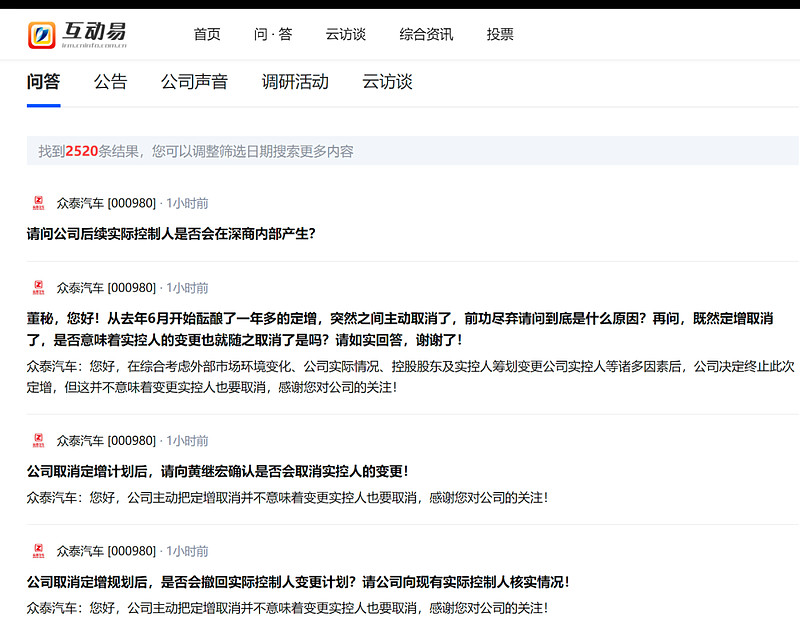Go to the 投票 section

pyautogui.click(x=499, y=34)
